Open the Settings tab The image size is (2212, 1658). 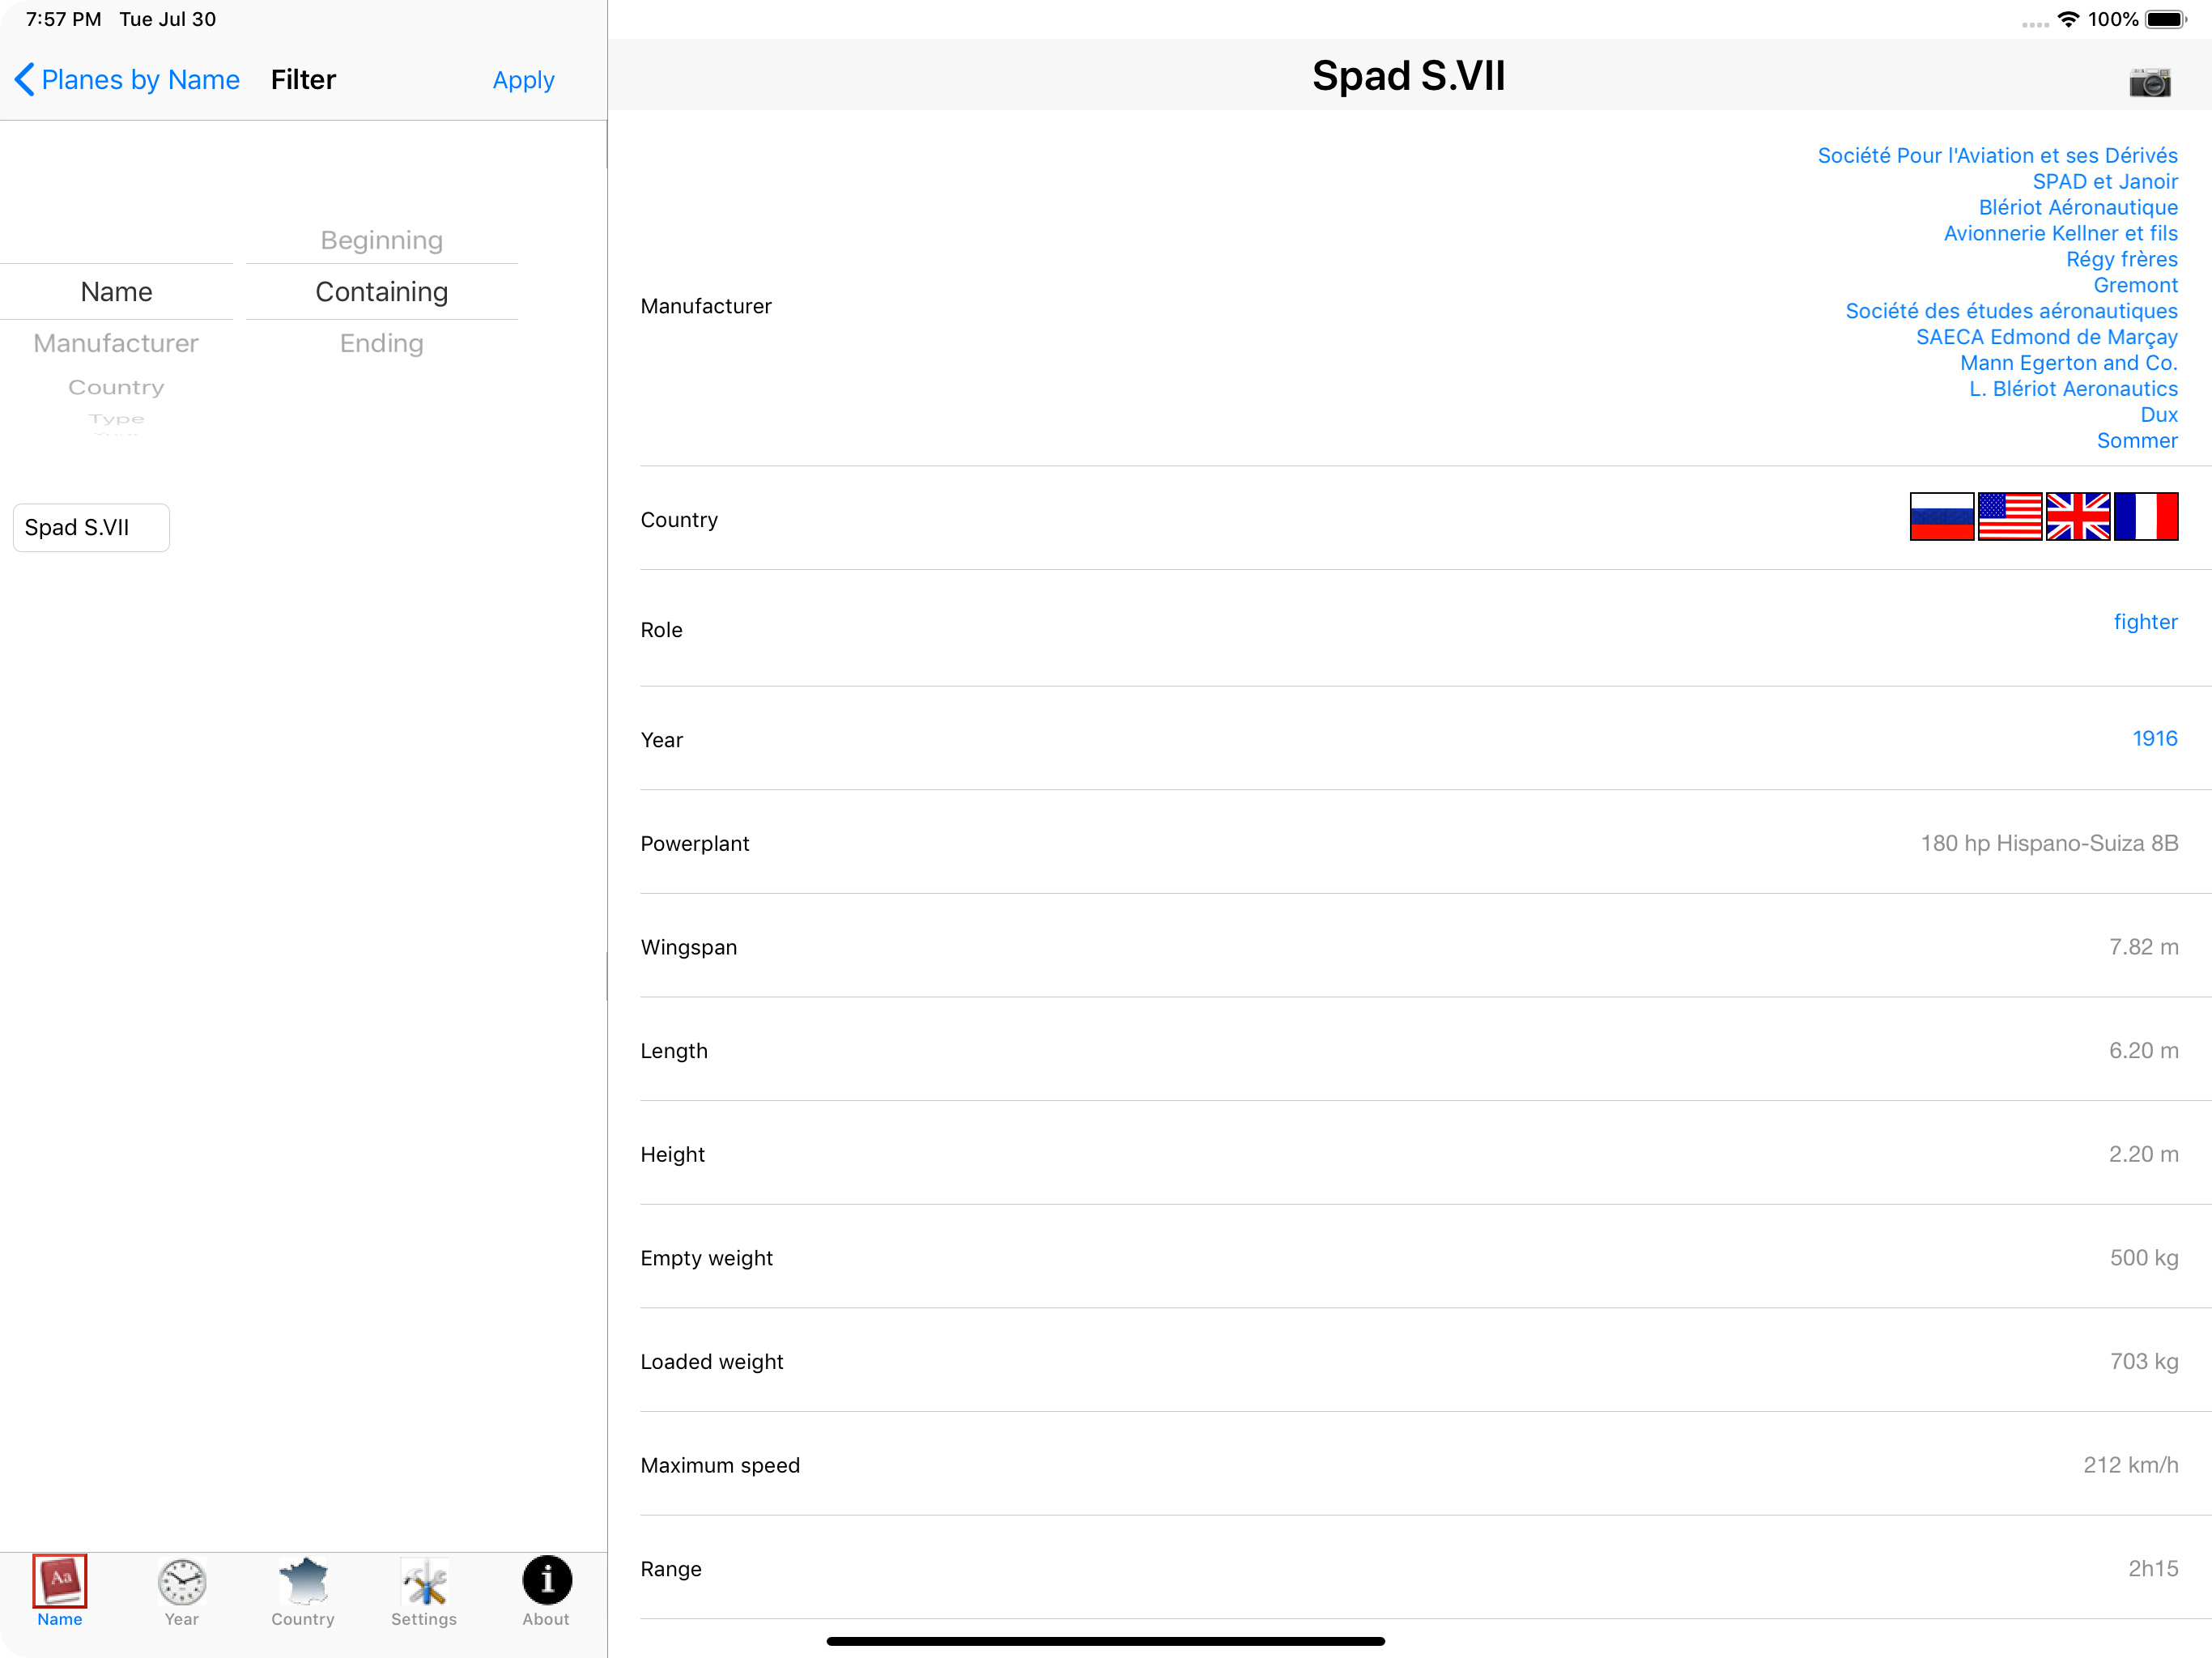tap(424, 1591)
